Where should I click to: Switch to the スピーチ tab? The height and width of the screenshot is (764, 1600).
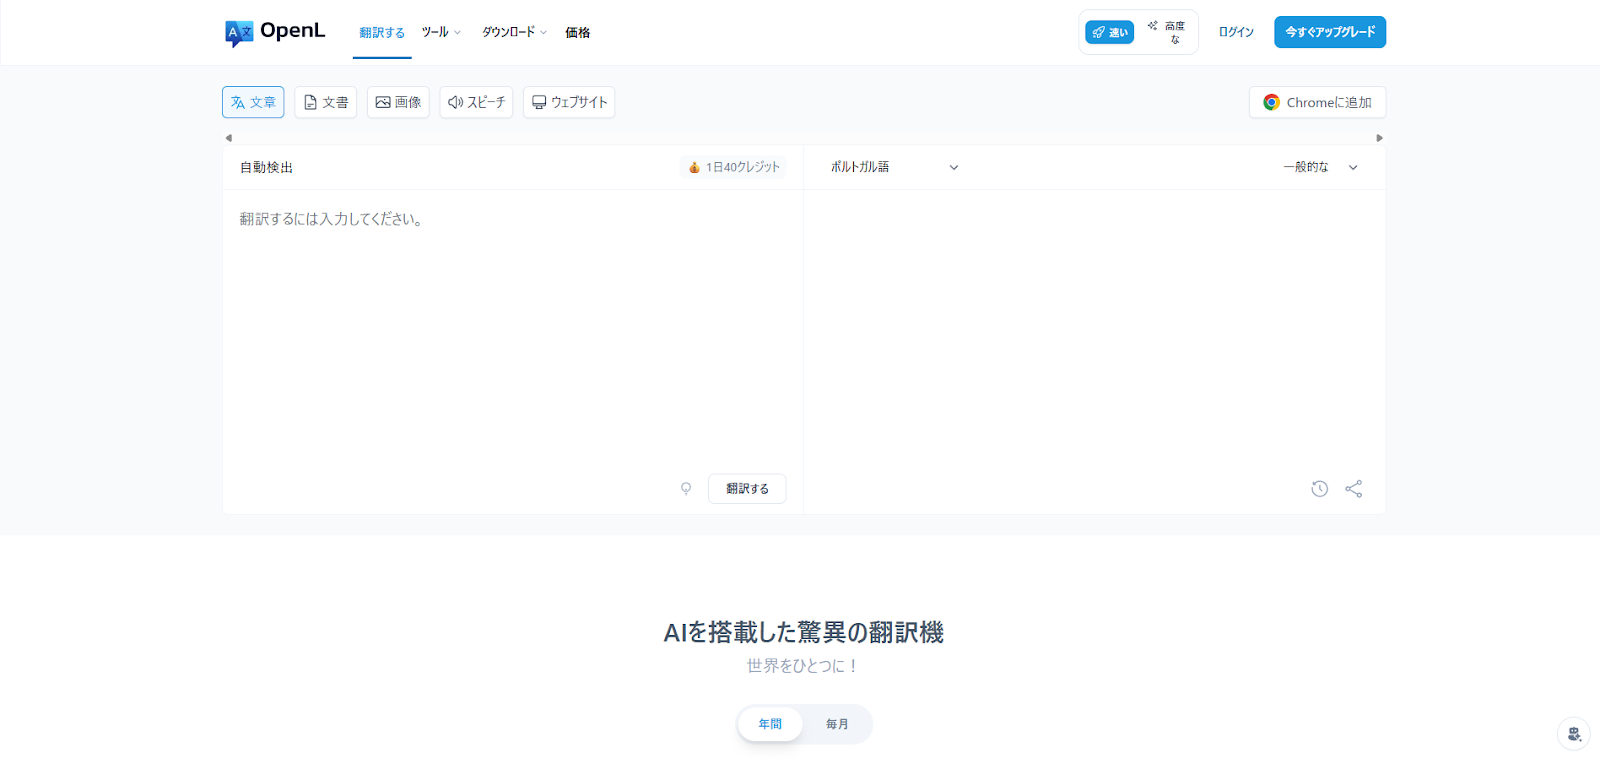click(x=476, y=102)
